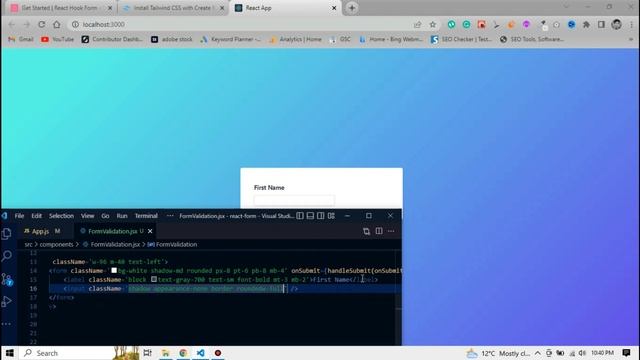The image size is (640, 360).
Task: Toggle the primary sidebar layout icon
Action: [x=300, y=216]
